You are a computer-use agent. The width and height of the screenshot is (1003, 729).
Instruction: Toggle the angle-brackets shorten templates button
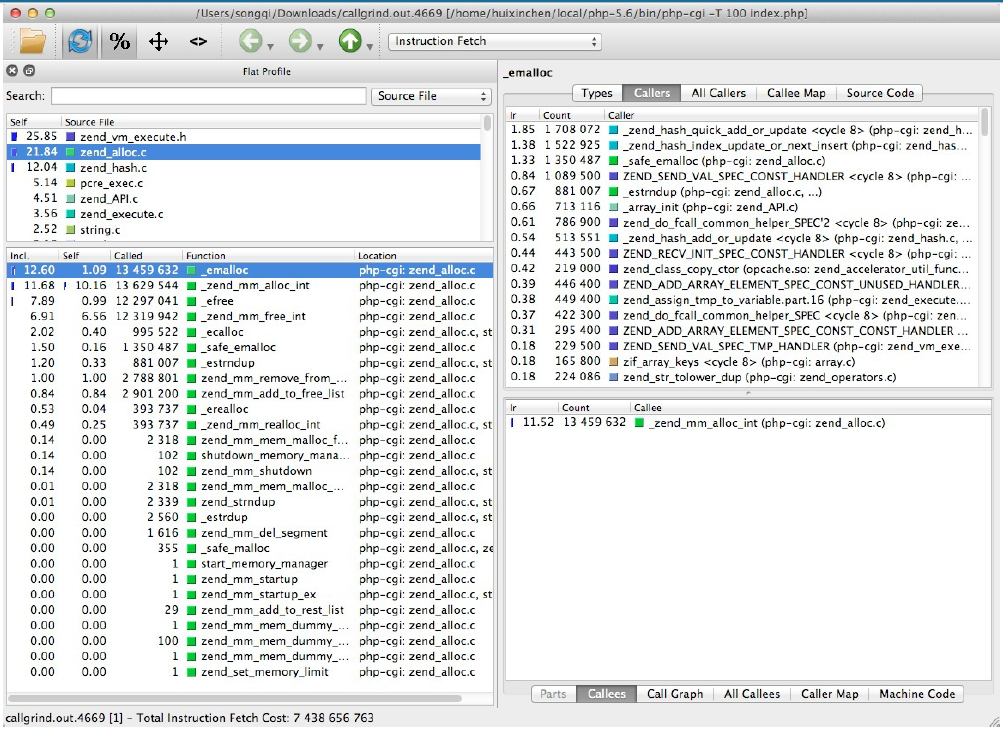[x=198, y=42]
